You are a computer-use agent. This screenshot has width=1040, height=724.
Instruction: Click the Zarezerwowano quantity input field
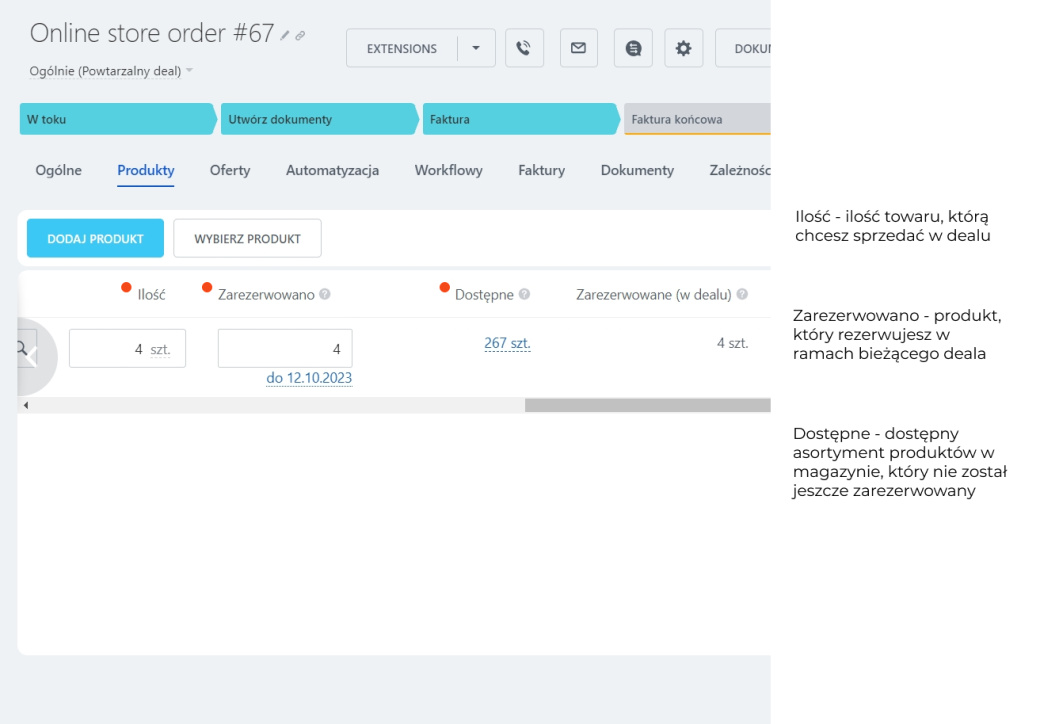[x=284, y=349]
